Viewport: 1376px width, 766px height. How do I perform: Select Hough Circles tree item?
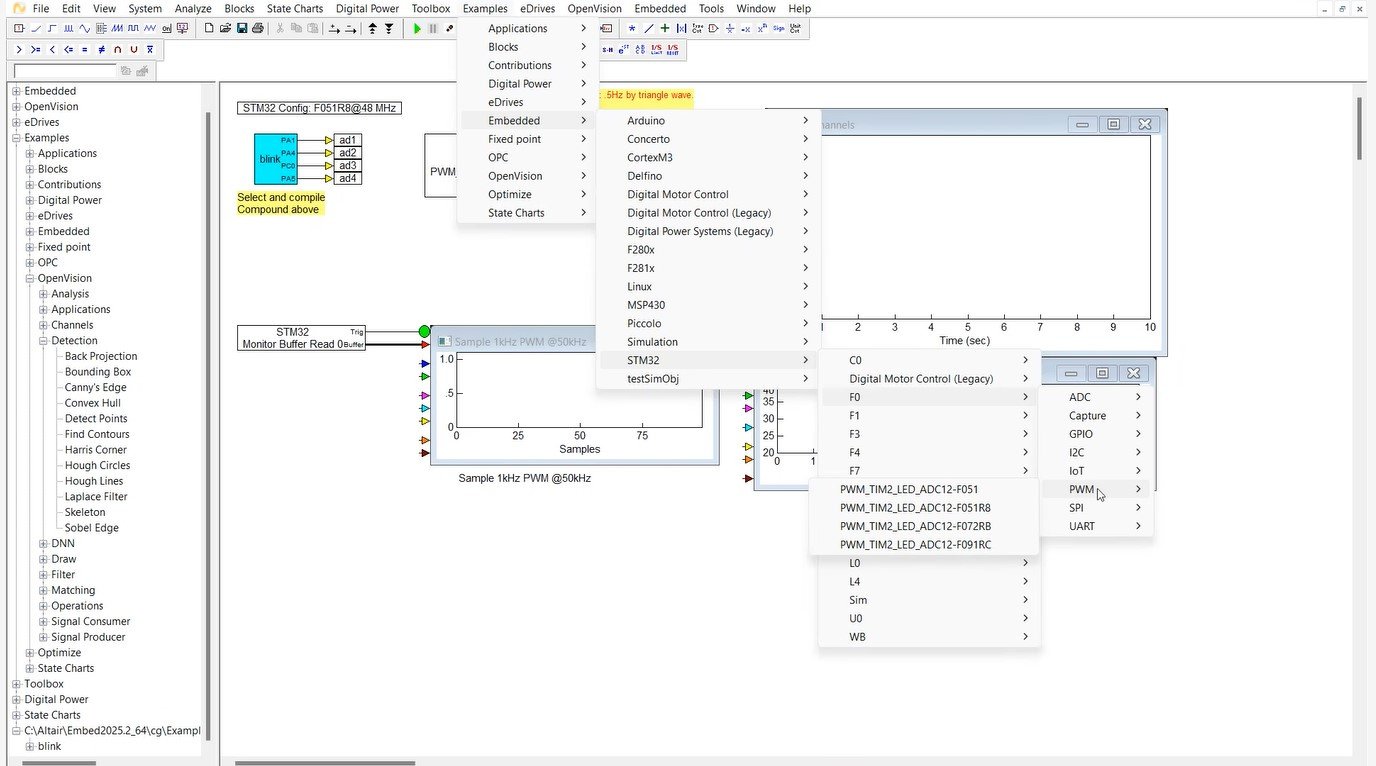(98, 465)
